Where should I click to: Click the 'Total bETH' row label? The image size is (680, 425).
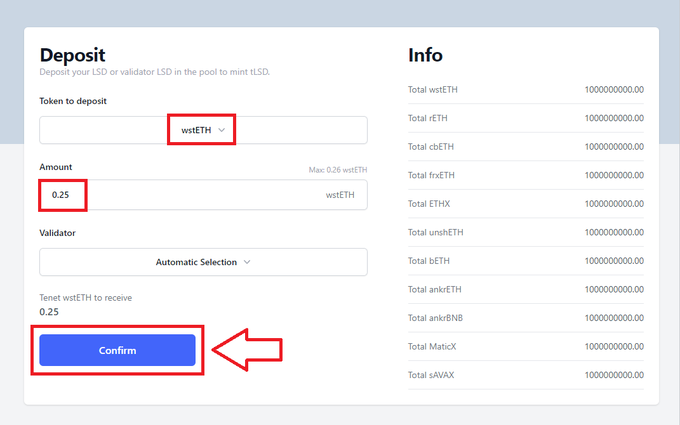tap(428, 261)
